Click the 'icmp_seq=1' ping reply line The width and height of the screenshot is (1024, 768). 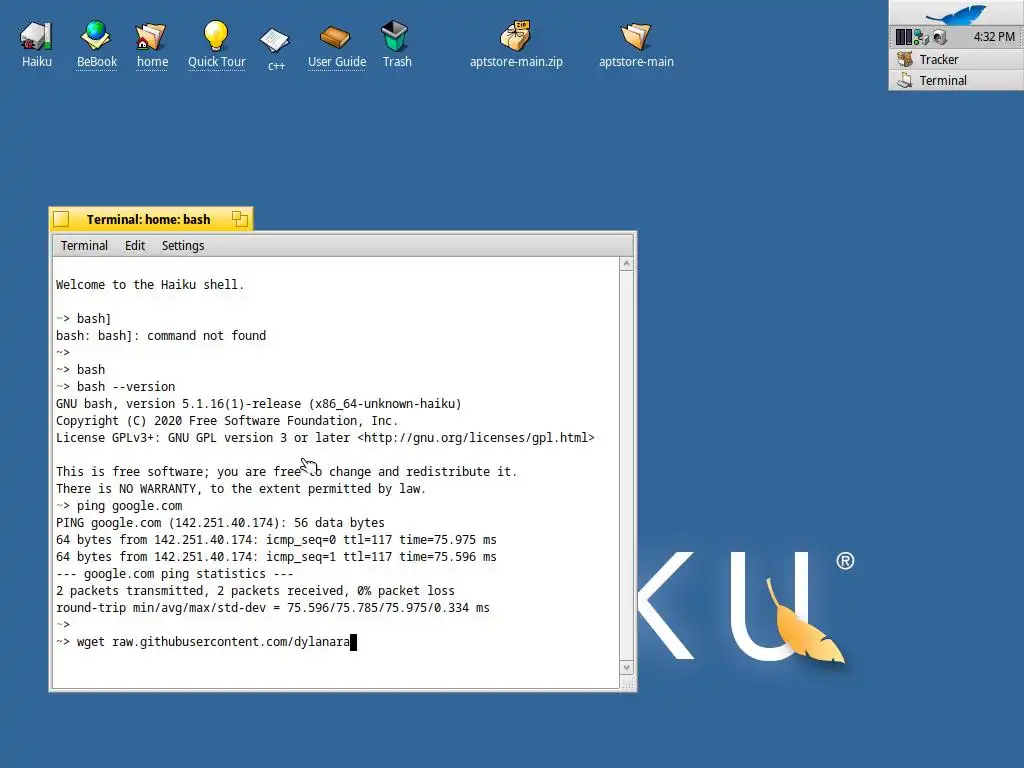[x=276, y=556]
